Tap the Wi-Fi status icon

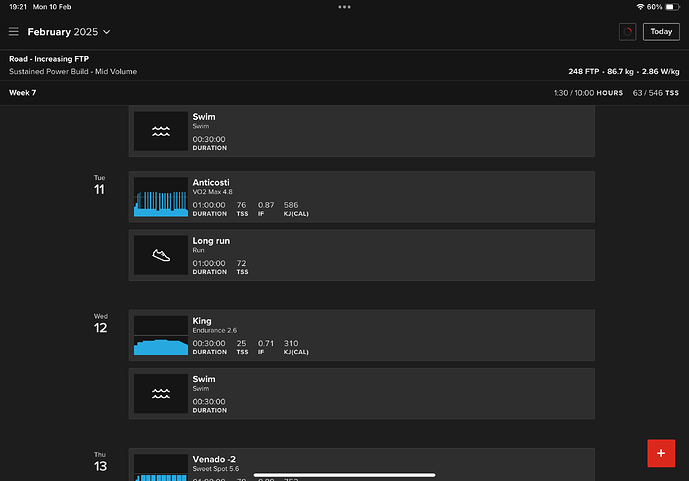[x=640, y=7]
